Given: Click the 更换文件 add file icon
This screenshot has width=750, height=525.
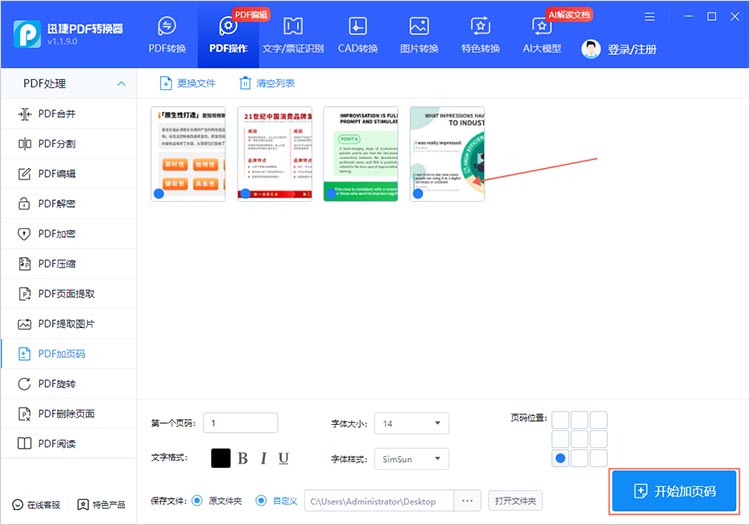Looking at the screenshot, I should click(x=167, y=83).
